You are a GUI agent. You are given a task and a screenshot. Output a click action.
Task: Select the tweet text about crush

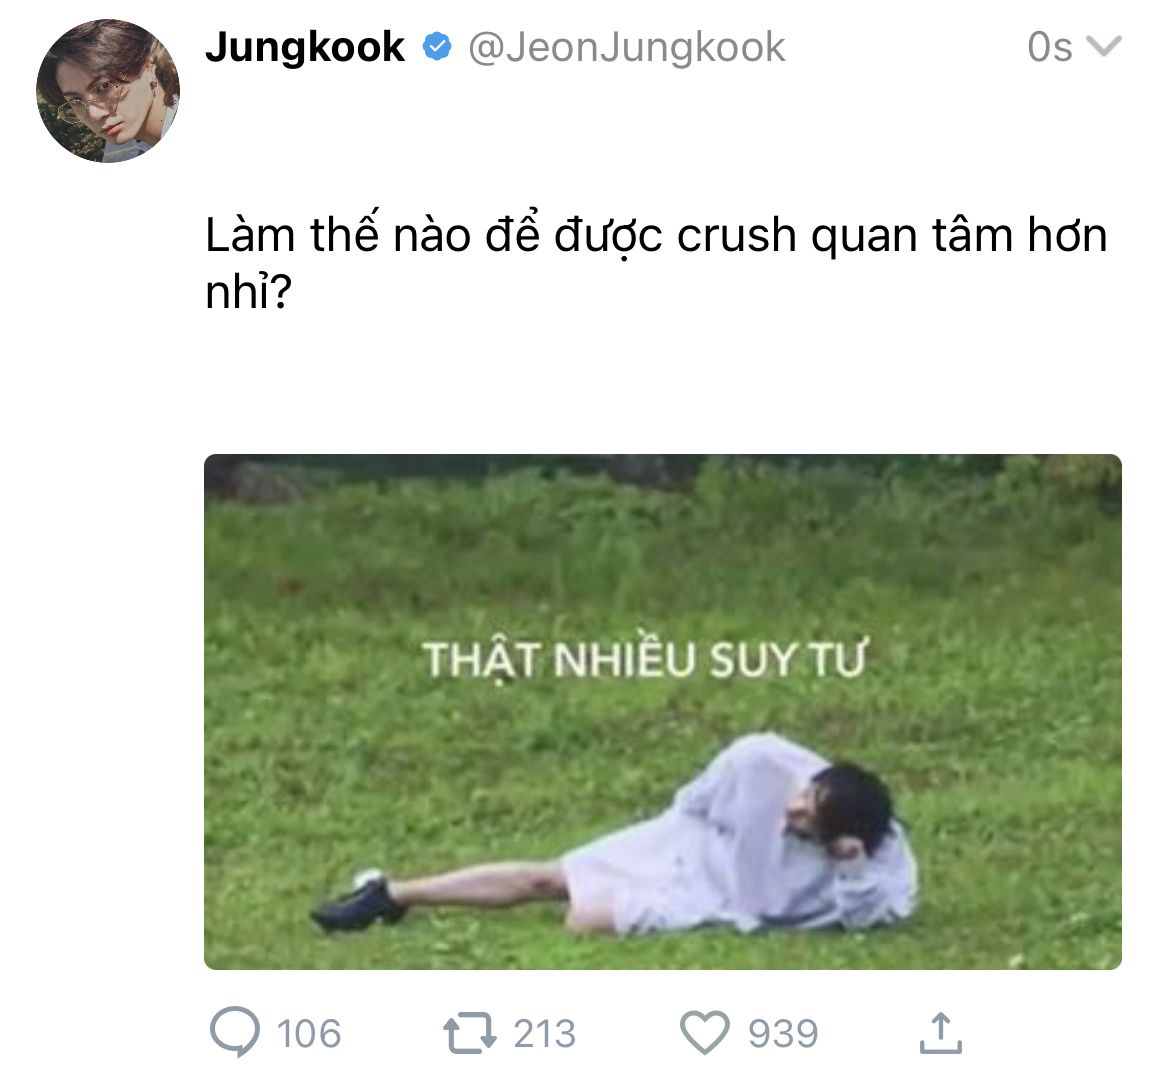point(656,262)
